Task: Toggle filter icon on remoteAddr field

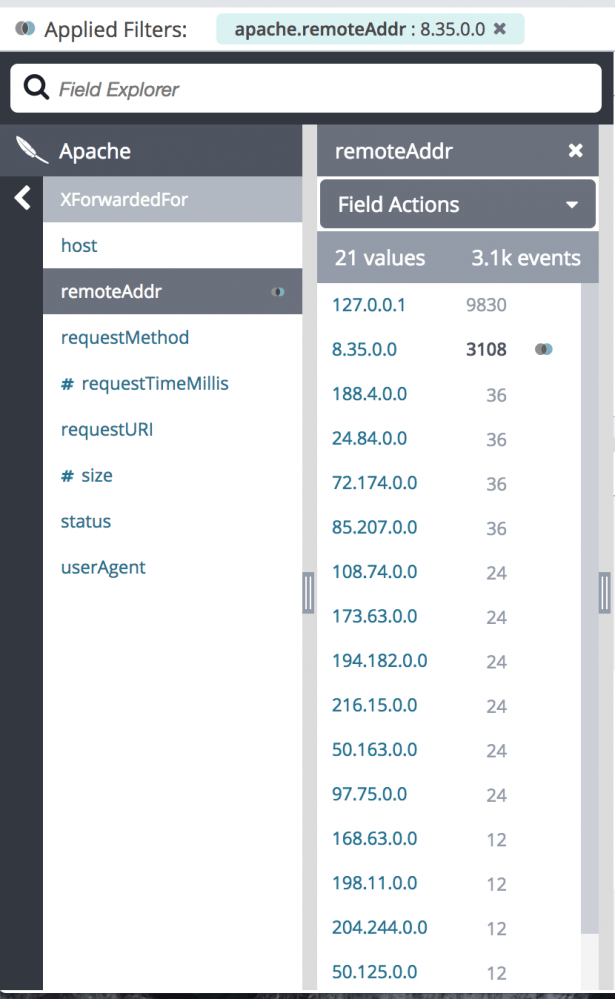Action: click(x=278, y=292)
